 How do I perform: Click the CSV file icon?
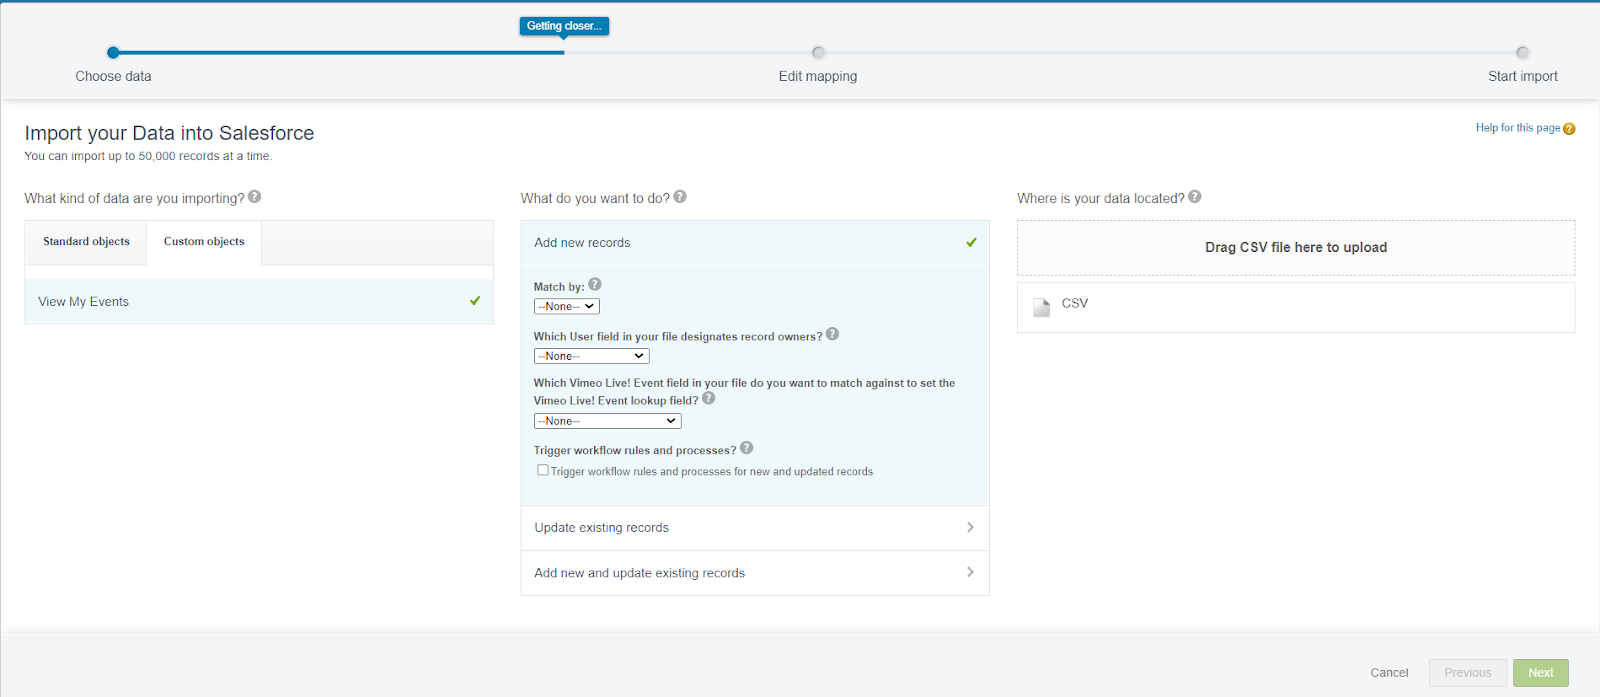[x=1041, y=307]
